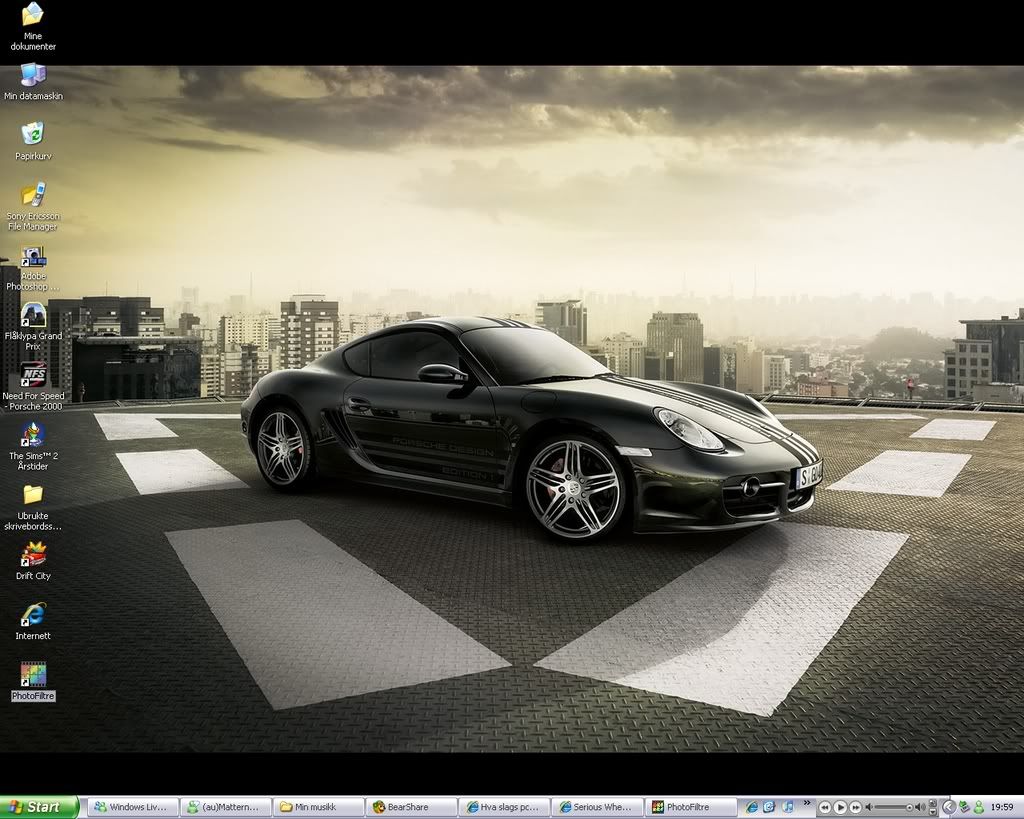Launch Adobe Photoshop from desktop
This screenshot has width=1024, height=819.
click(33, 256)
